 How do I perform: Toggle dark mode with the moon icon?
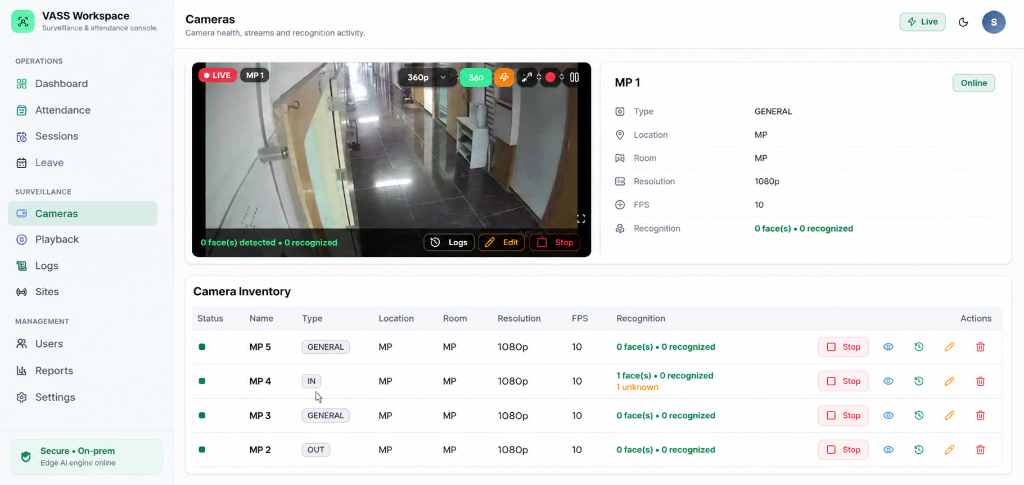963,22
